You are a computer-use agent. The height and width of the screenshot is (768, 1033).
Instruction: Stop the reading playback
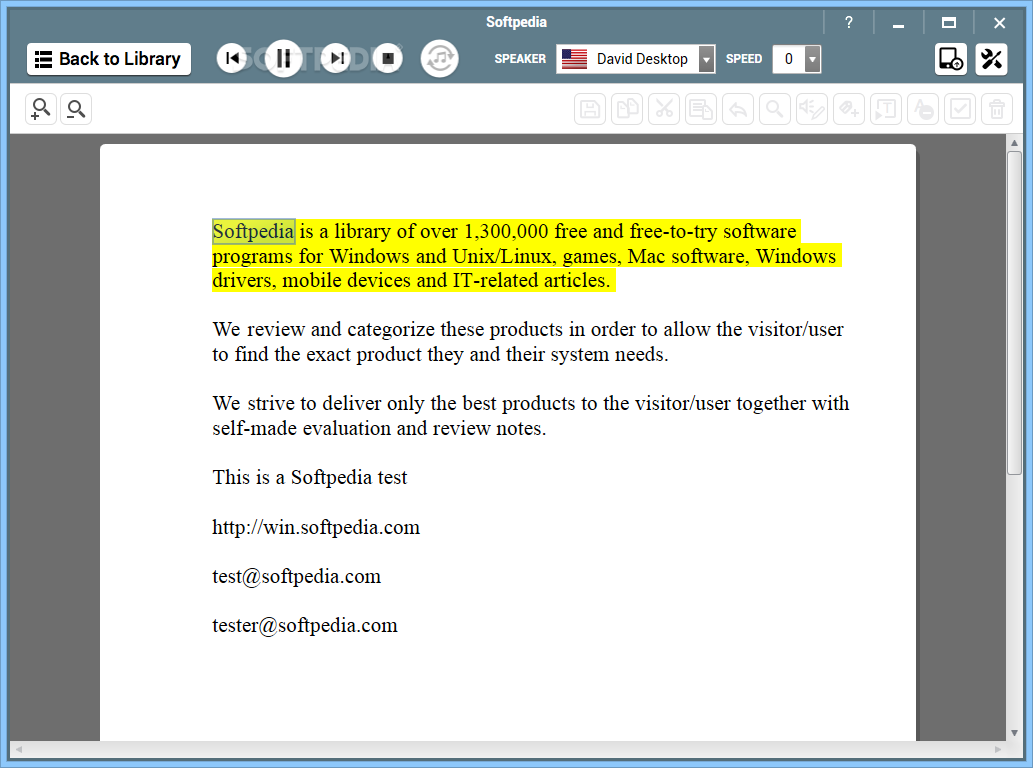(x=388, y=59)
